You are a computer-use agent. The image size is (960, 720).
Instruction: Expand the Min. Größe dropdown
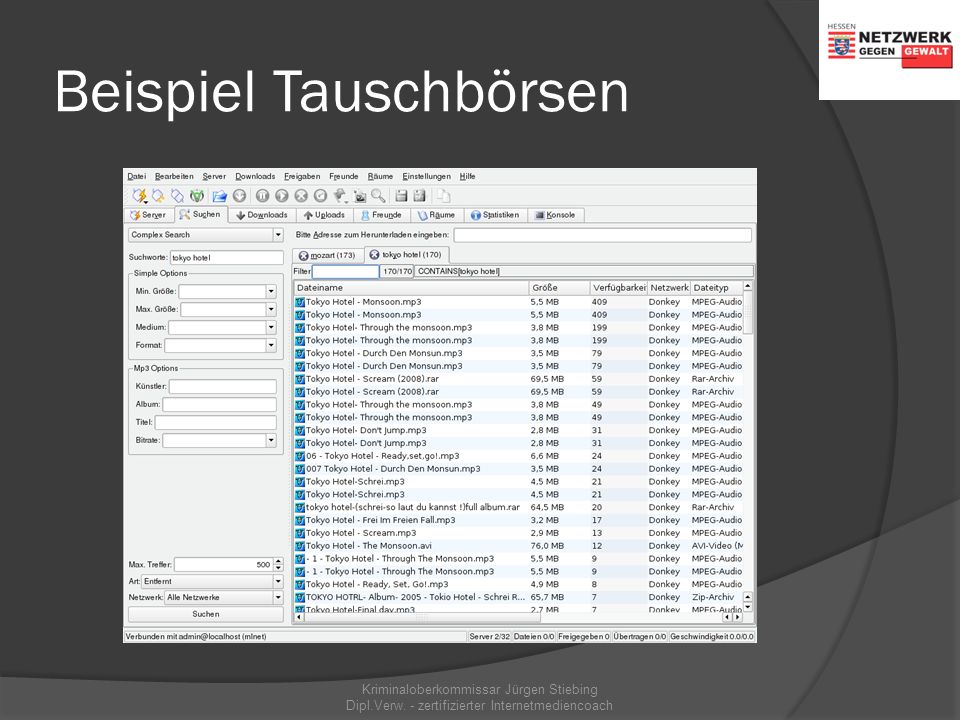click(x=271, y=291)
